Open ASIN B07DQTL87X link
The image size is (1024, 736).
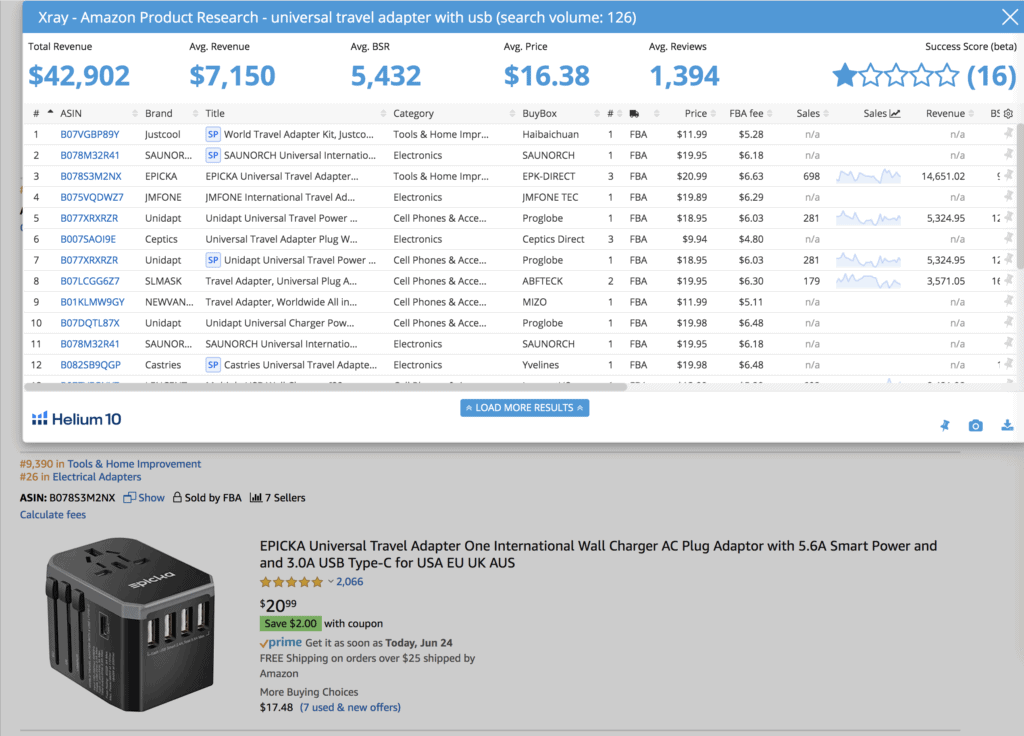90,323
